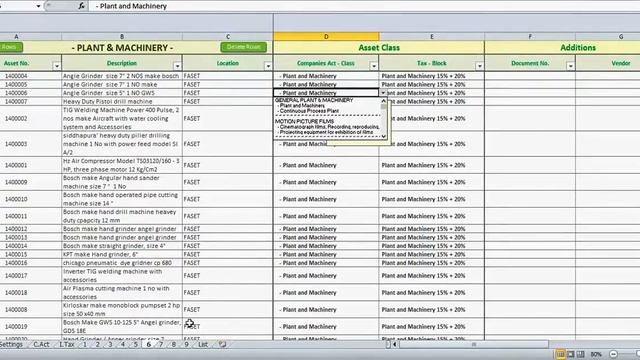The image size is (640, 360).
Task: Choose Projecting equipment option in the dropdown list
Action: point(326,132)
